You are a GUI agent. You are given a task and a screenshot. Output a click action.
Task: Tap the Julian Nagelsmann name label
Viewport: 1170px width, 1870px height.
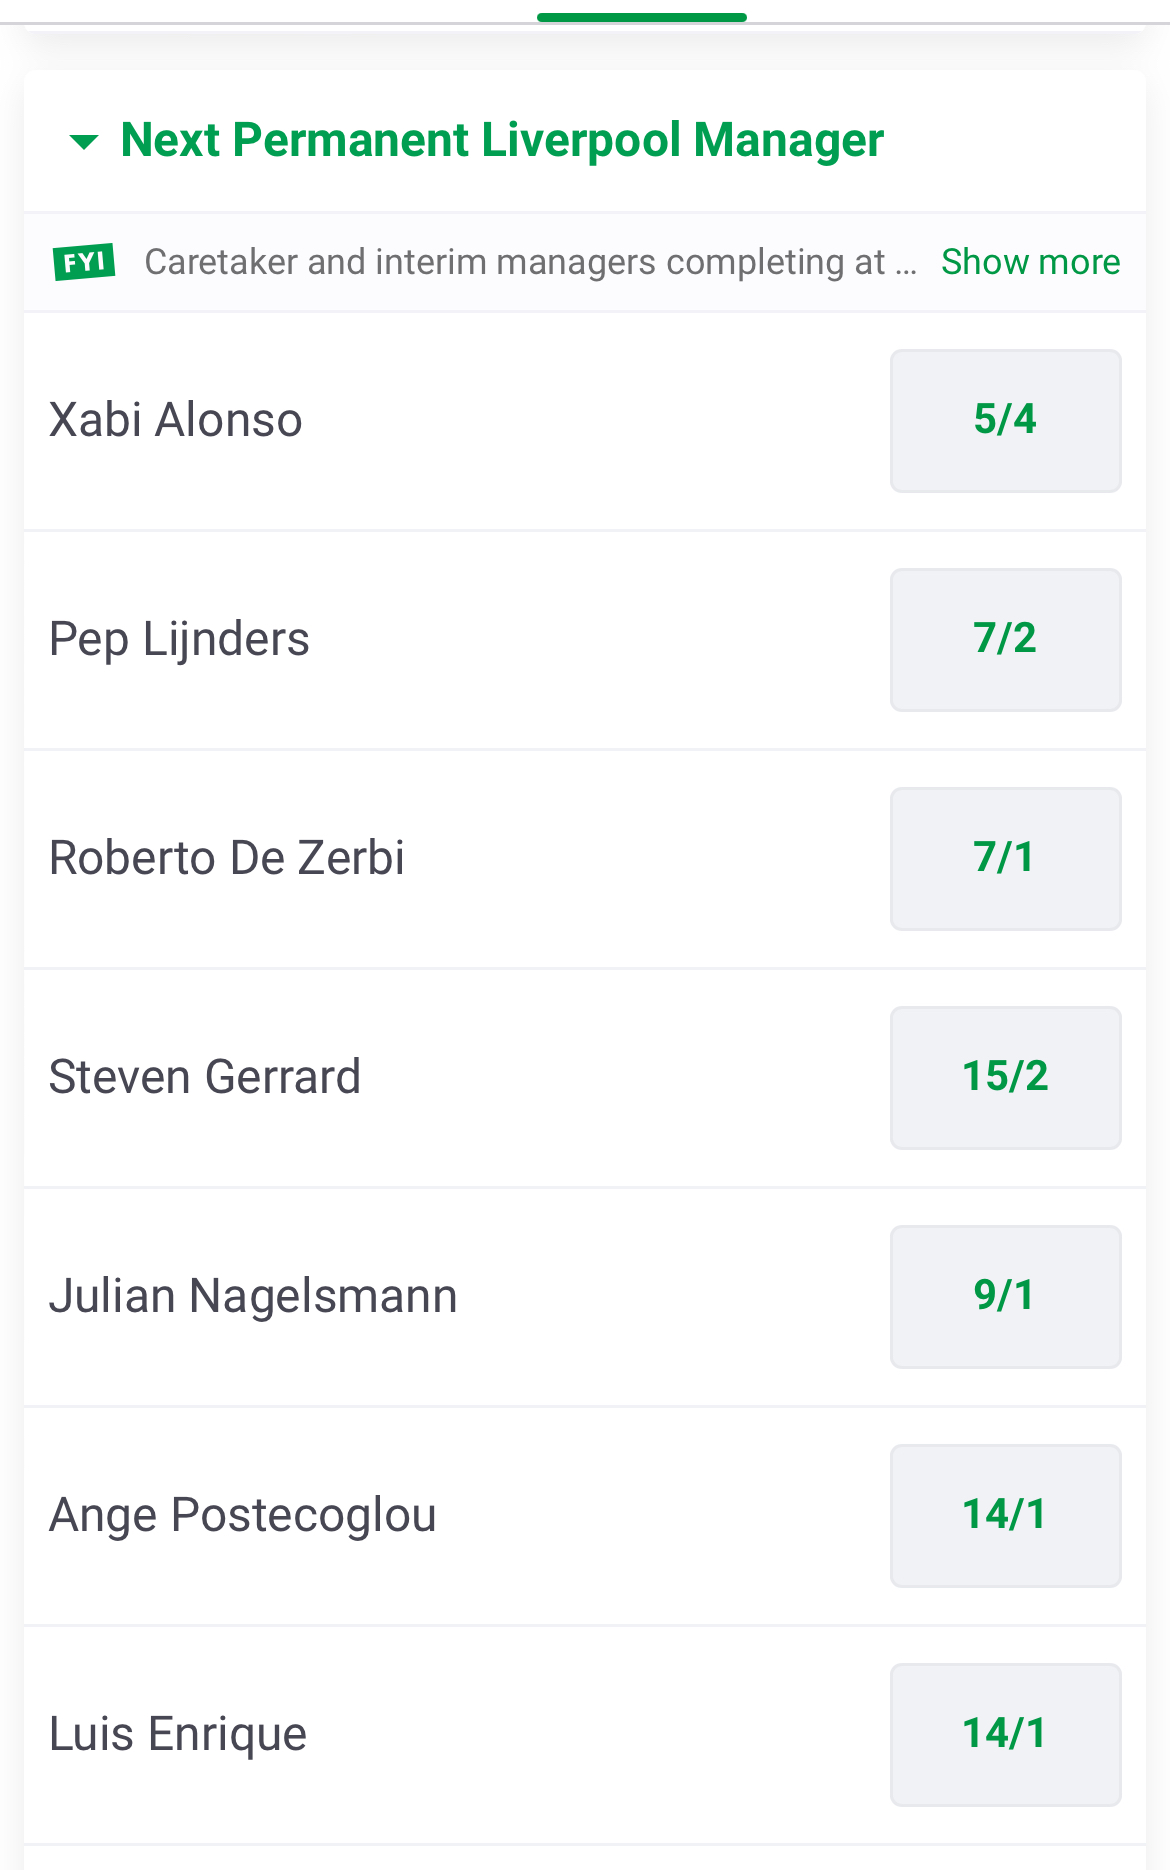pos(253,1296)
